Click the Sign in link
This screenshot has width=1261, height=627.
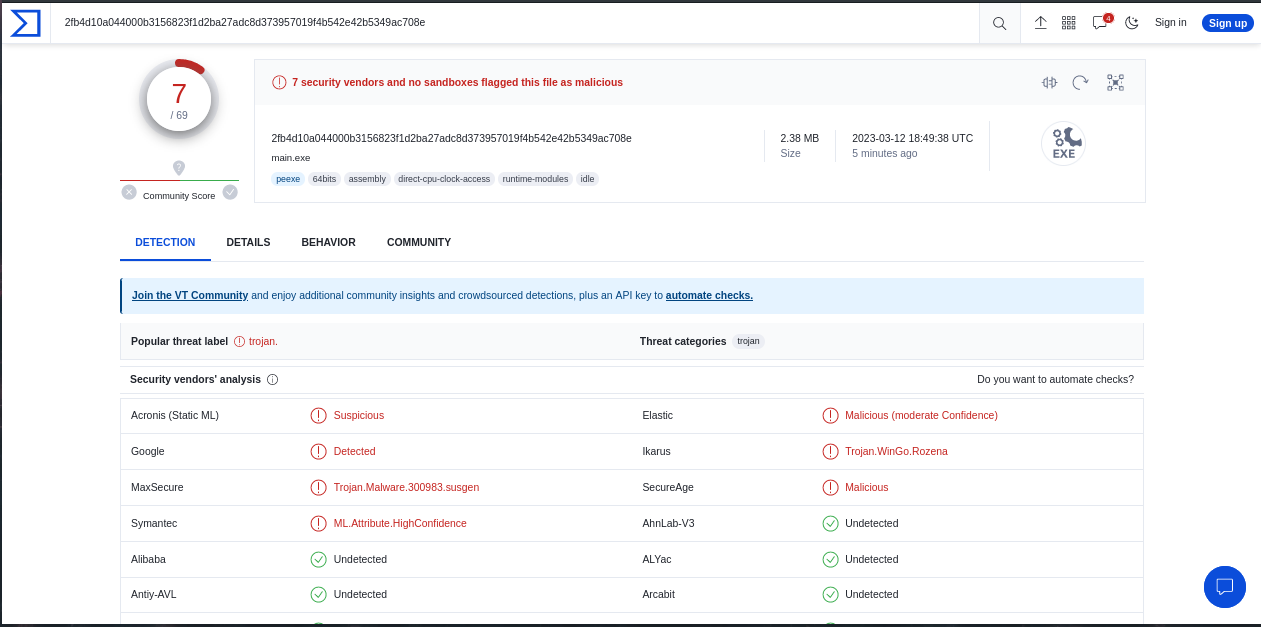point(1170,22)
